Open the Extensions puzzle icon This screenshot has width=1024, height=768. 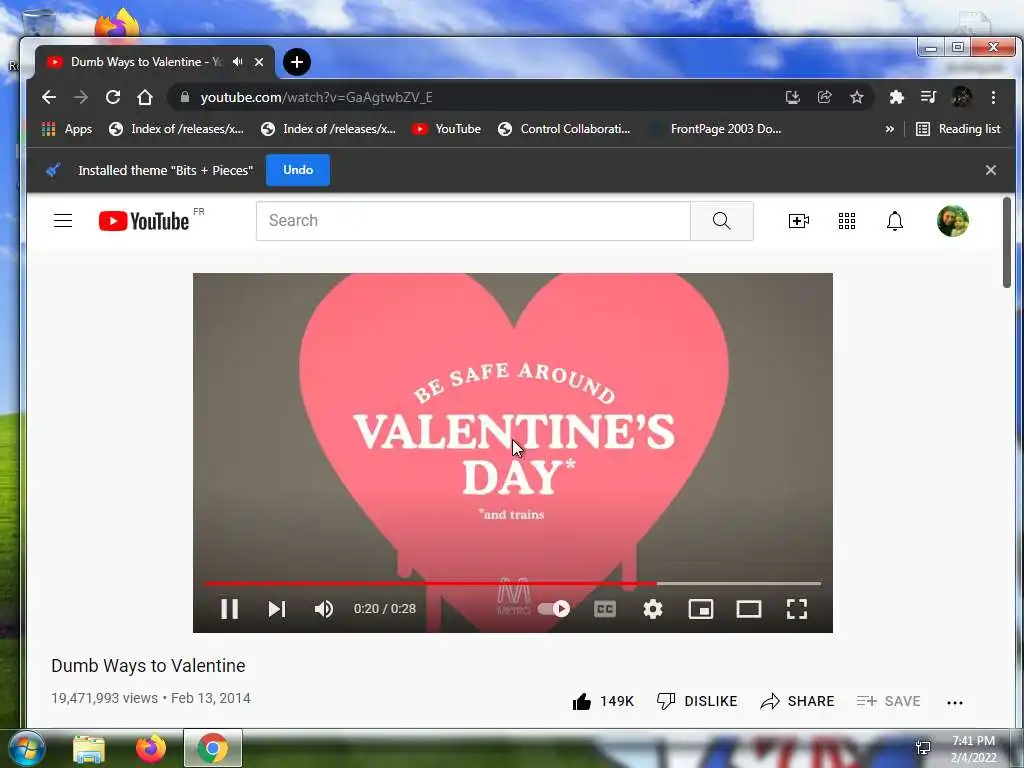[897, 97]
